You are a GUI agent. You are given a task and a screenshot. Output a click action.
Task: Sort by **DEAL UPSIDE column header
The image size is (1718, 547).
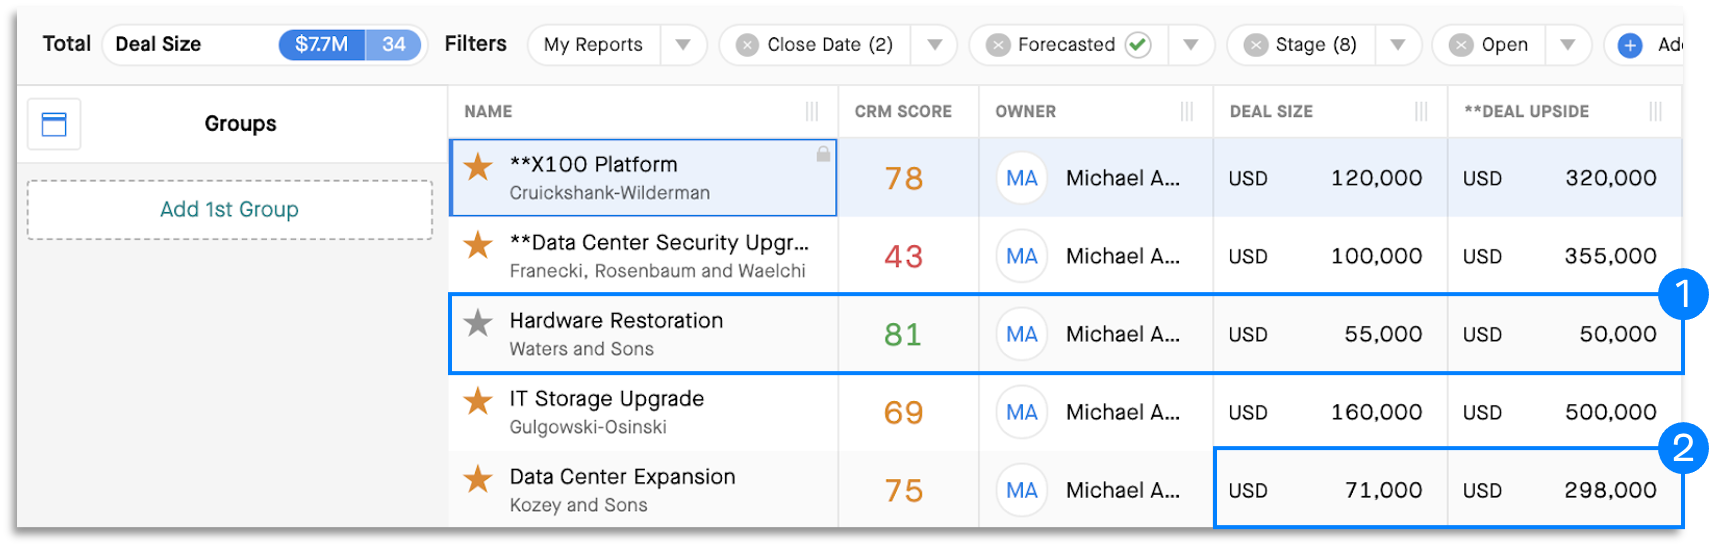[1526, 112]
